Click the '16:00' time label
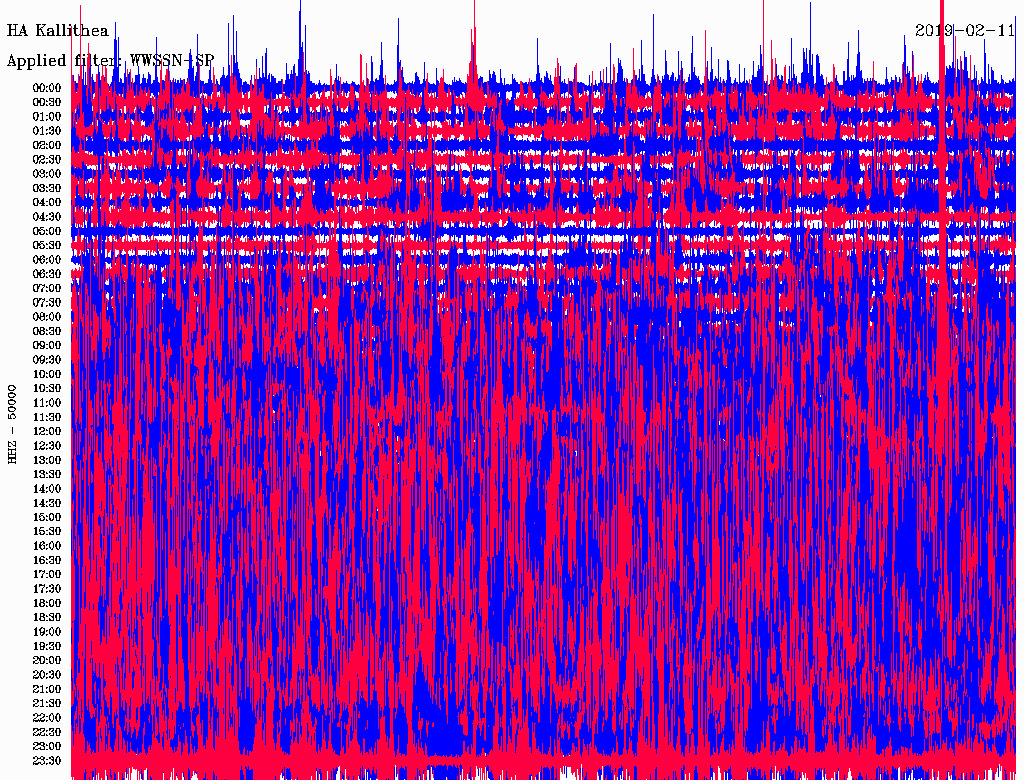The width and height of the screenshot is (1024, 780). tap(47, 546)
